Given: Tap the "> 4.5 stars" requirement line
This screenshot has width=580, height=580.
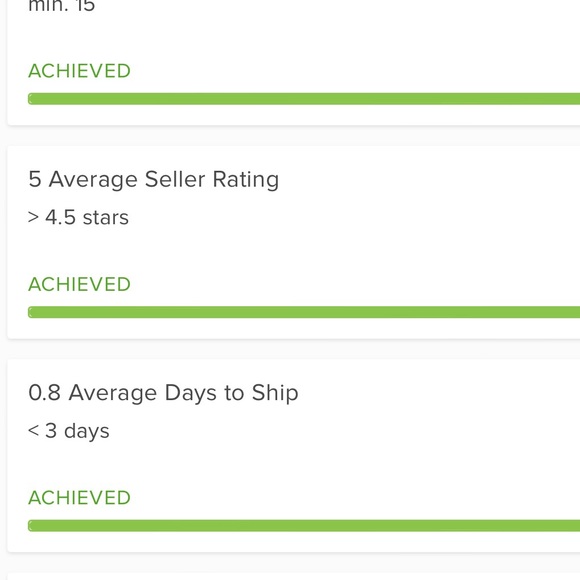Looking at the screenshot, I should [78, 217].
